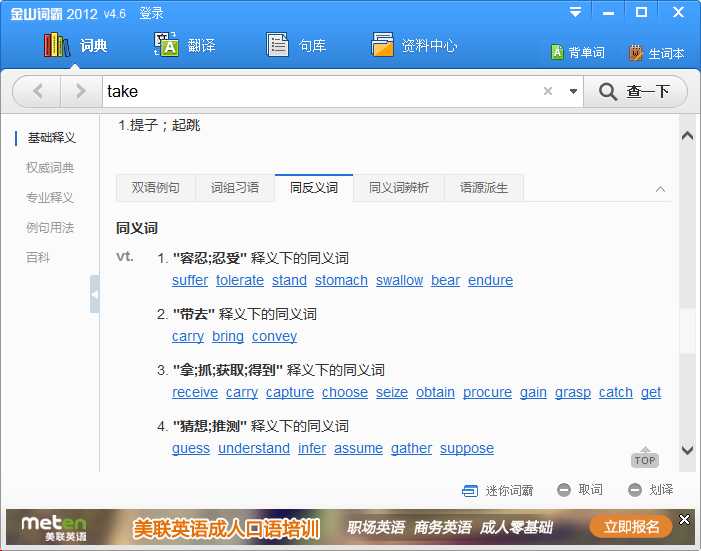The image size is (701, 551).
Task: Open the 翻译 translation icon
Action: [166, 44]
